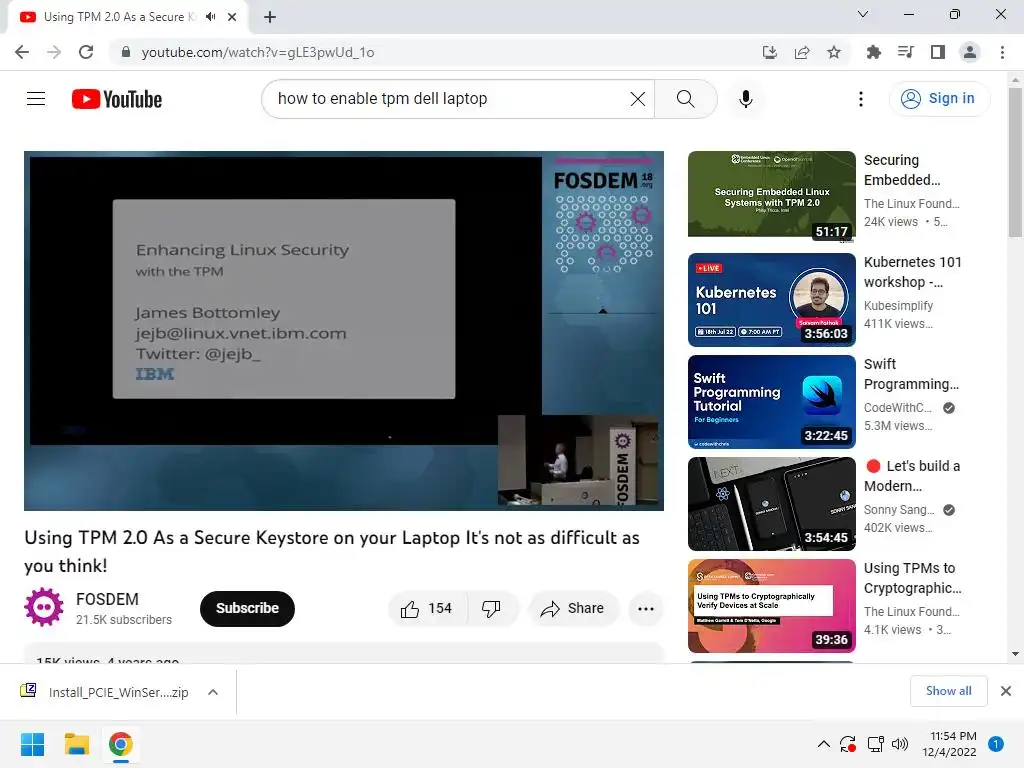Open tab search dropdown chevron
The height and width of the screenshot is (768, 1024).
[863, 14]
